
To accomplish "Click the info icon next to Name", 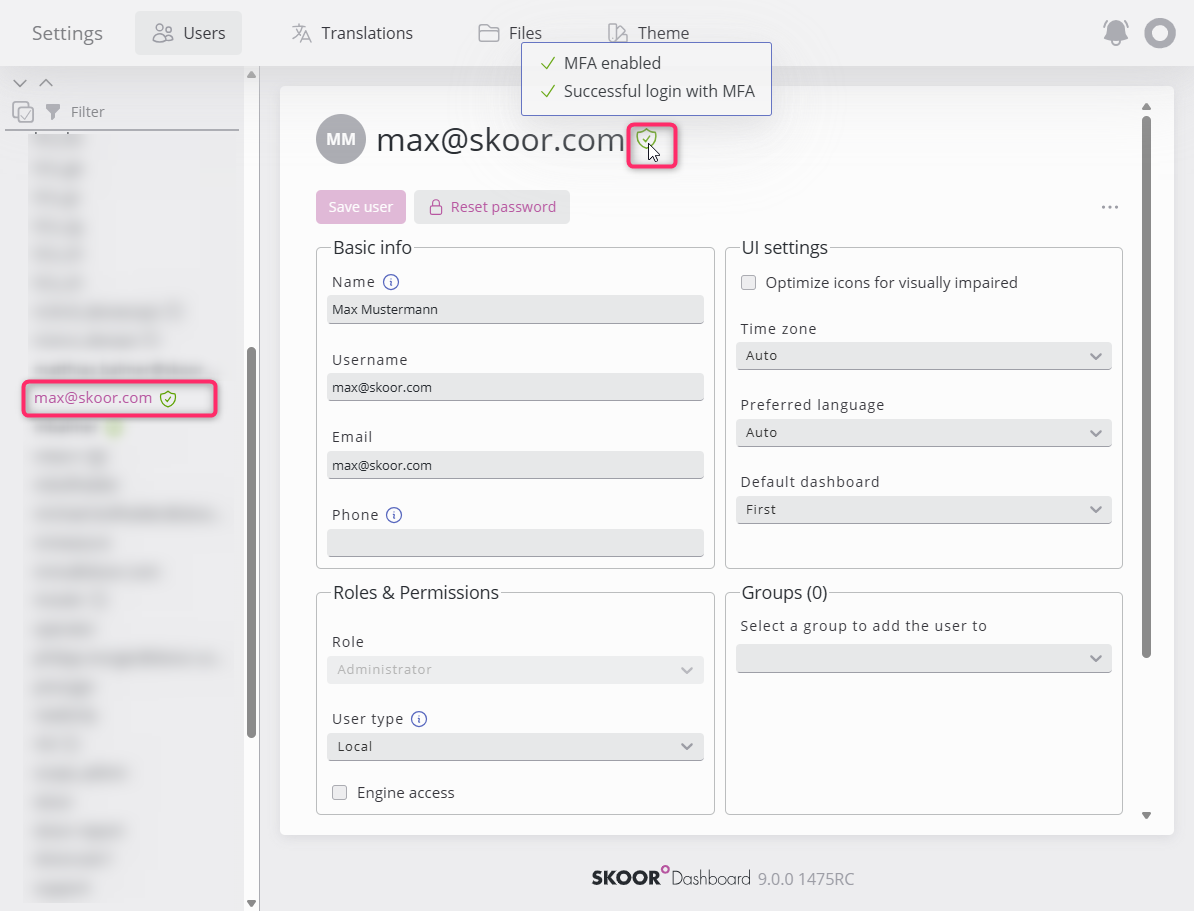I will tap(391, 282).
